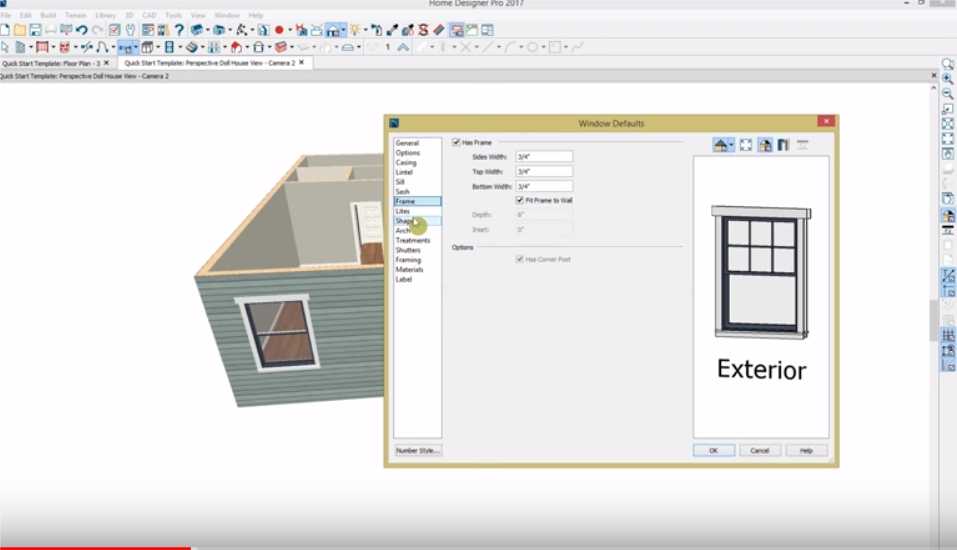Click the red S icon in toolbar
This screenshot has height=550, width=957.
[423, 30]
